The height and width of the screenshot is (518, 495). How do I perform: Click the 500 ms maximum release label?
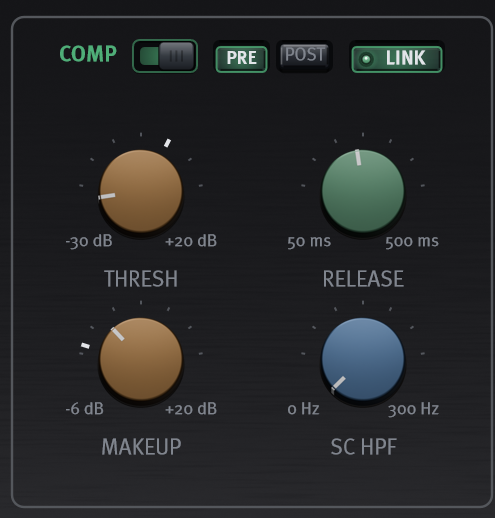(x=412, y=241)
